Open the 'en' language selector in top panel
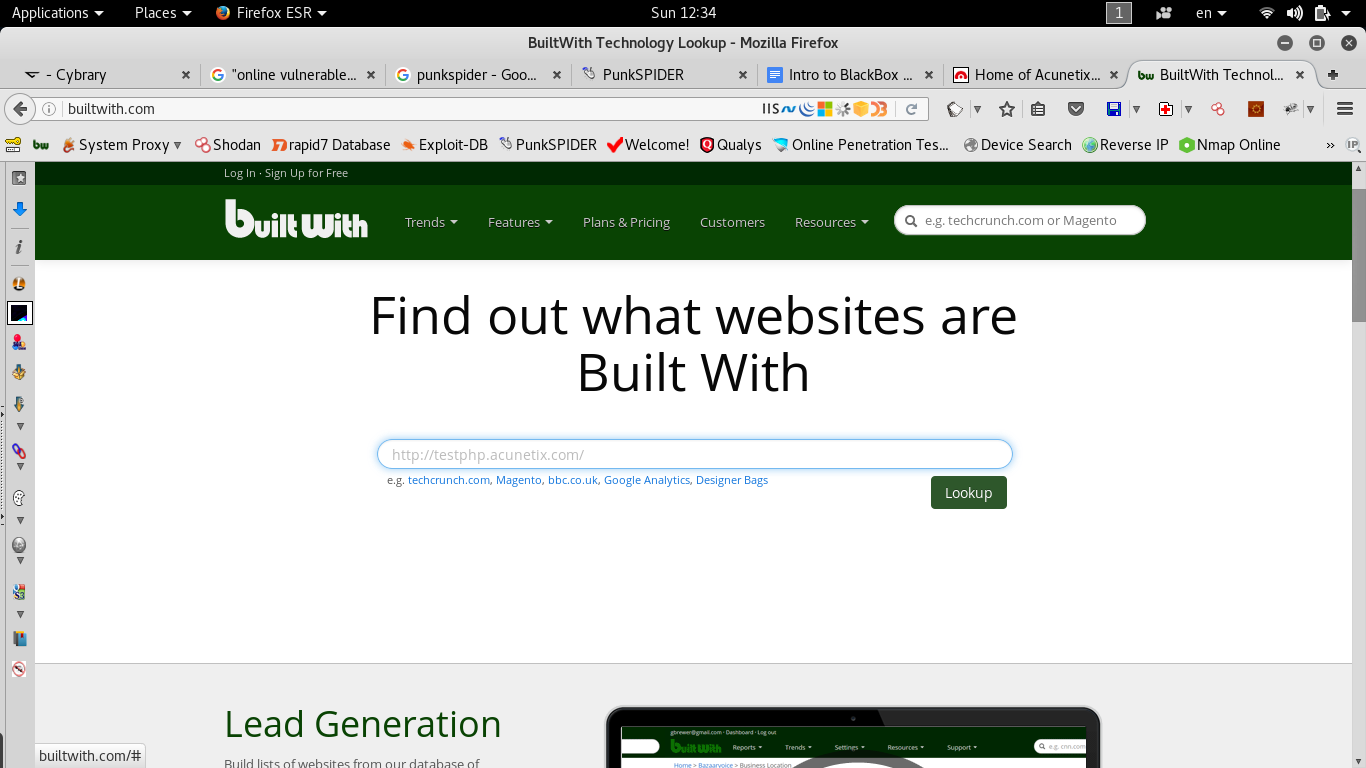The image size is (1366, 768). [1211, 13]
